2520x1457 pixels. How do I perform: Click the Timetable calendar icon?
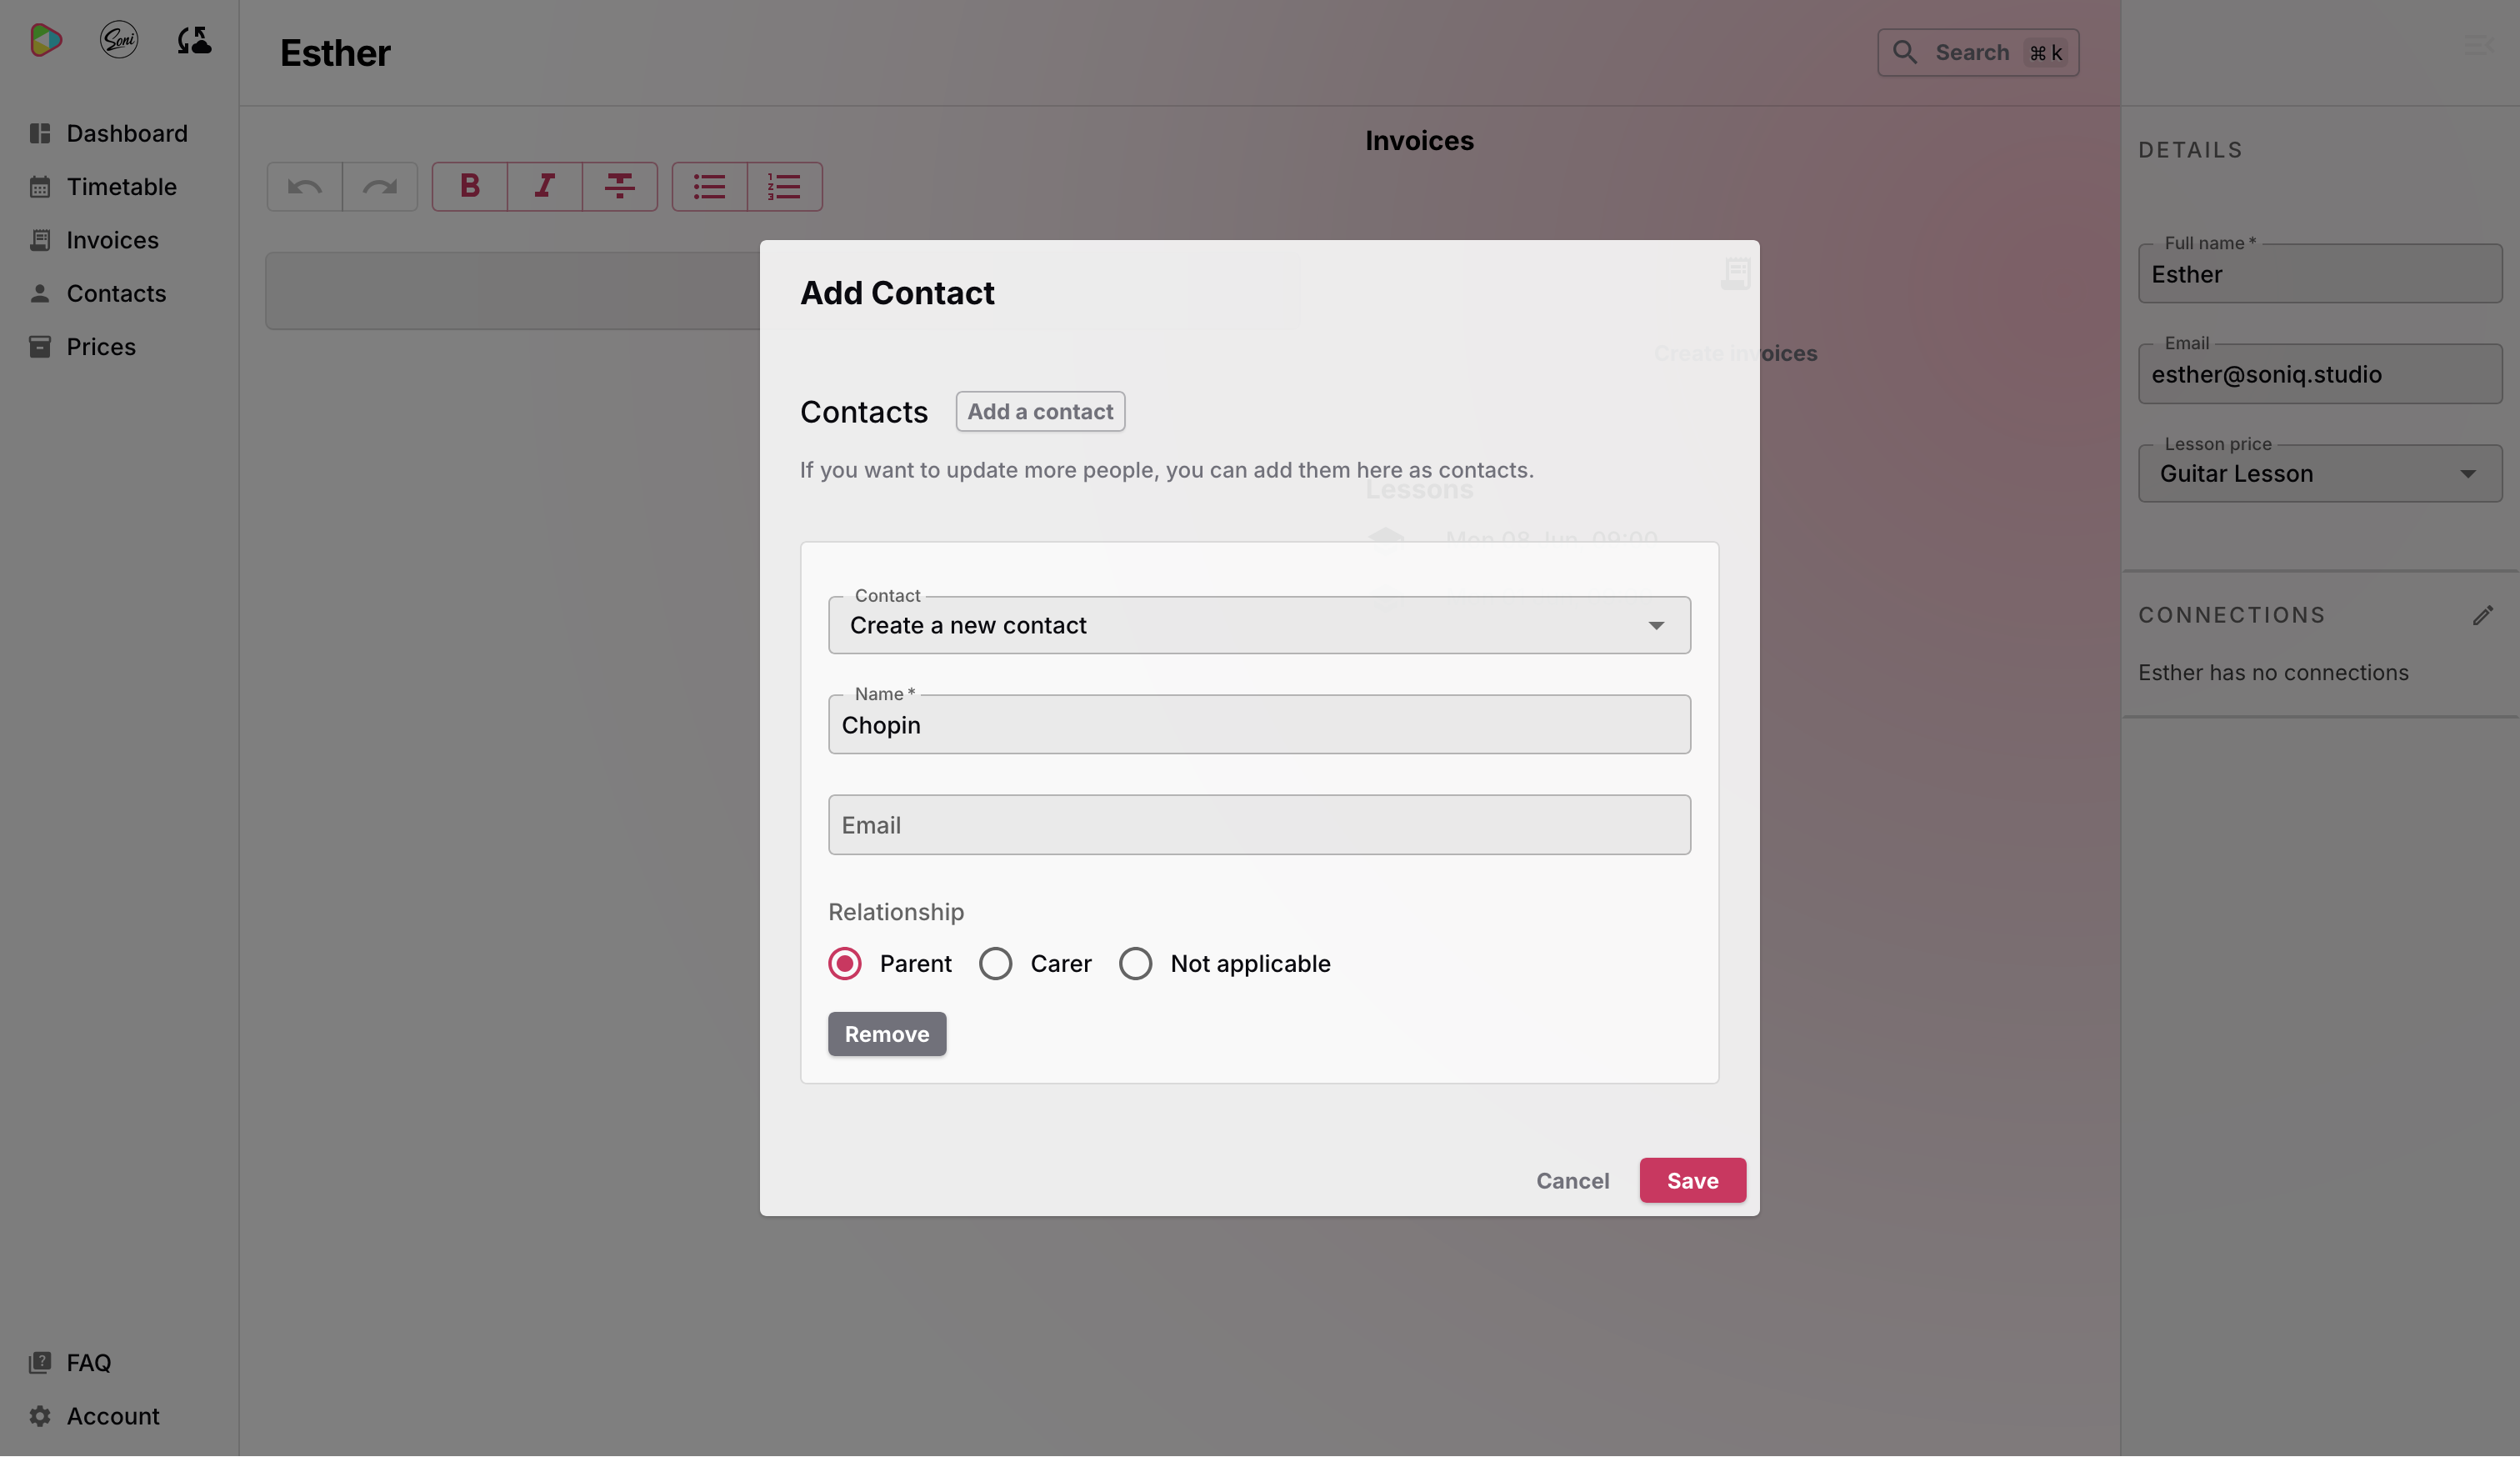click(40, 187)
